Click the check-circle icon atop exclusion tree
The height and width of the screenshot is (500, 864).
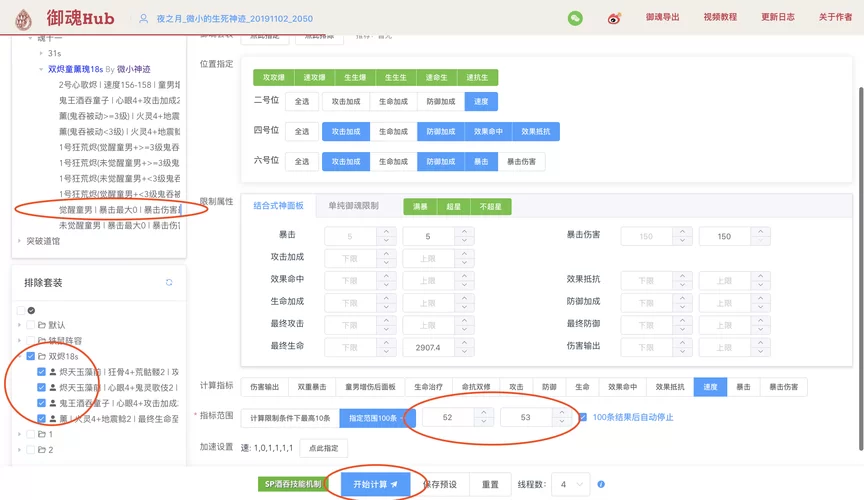click(x=31, y=310)
